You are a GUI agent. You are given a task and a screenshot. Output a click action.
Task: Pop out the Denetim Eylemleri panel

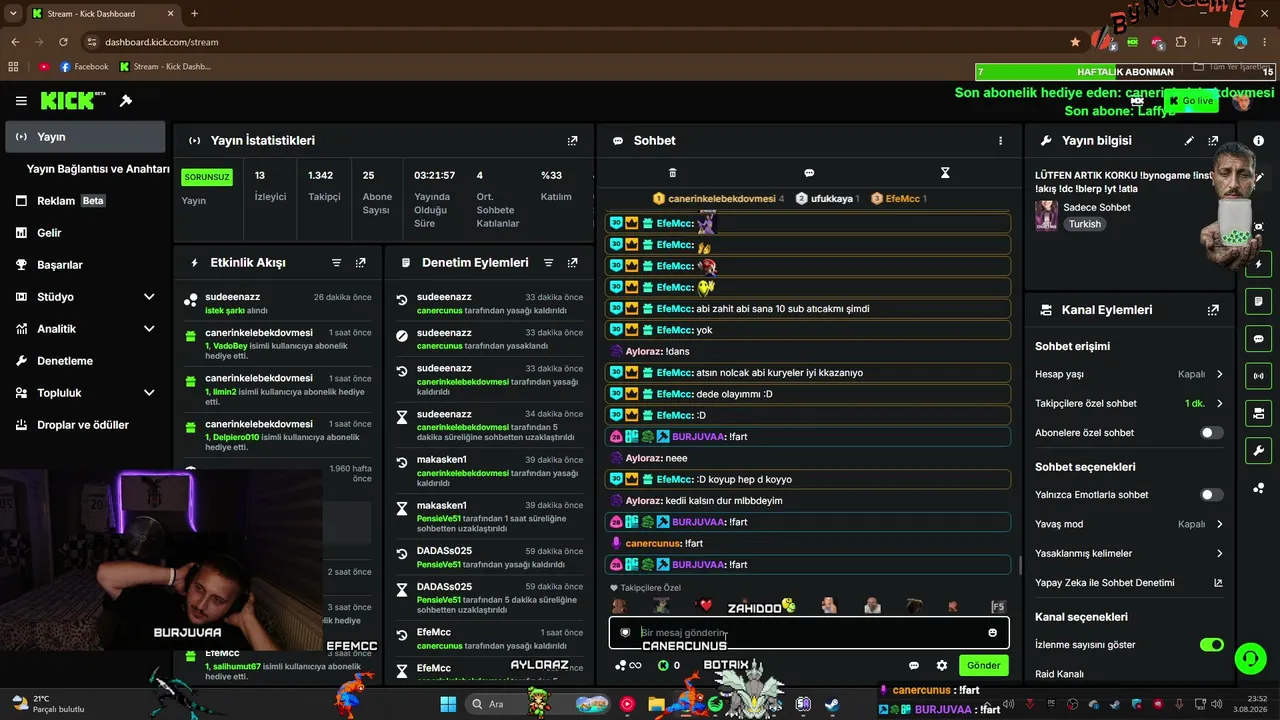pos(573,263)
